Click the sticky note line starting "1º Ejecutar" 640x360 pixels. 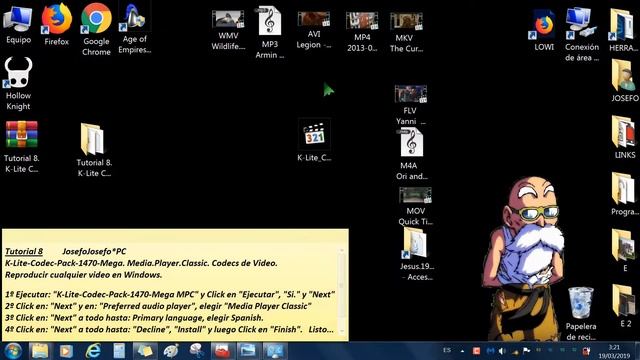[170, 294]
